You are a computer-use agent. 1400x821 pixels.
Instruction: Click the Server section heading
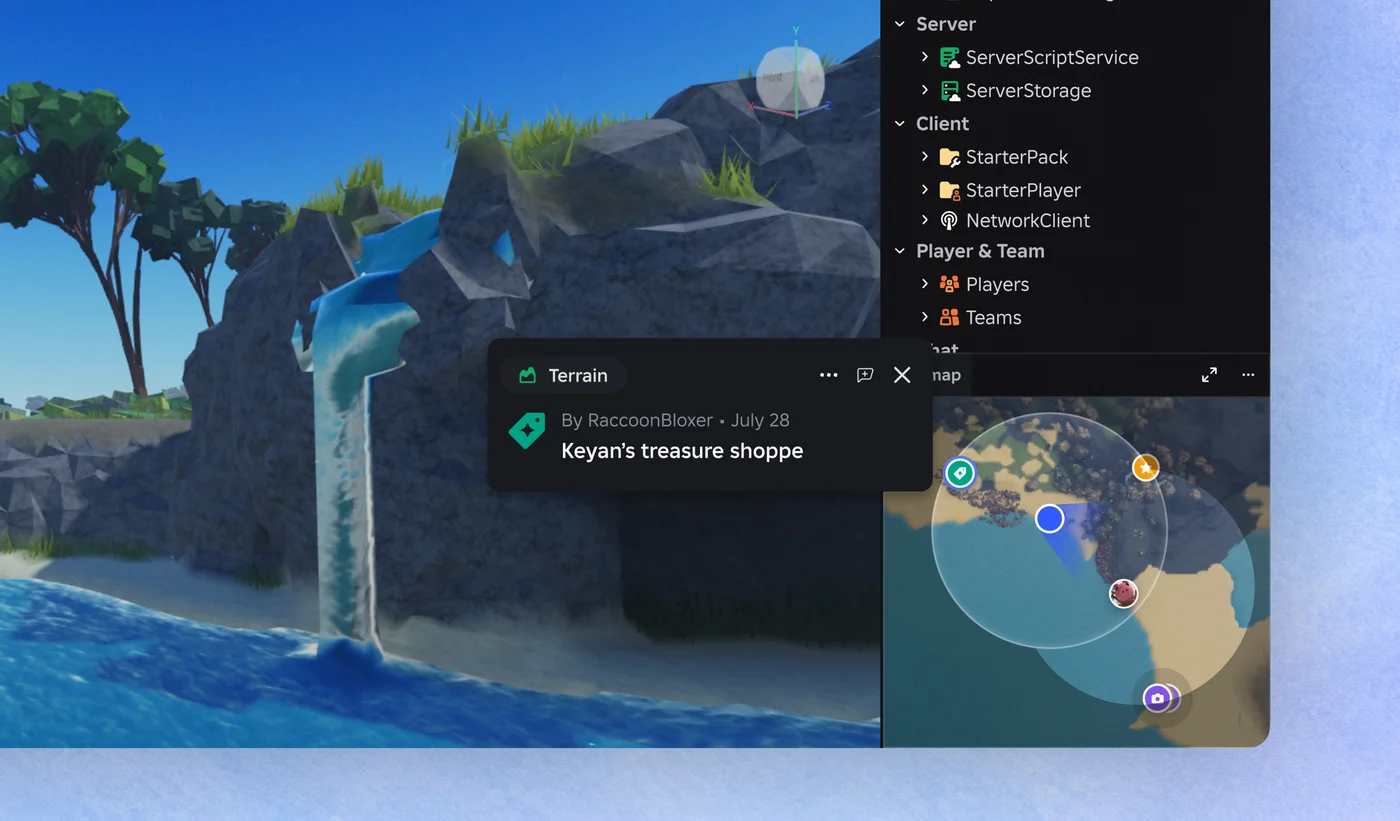tap(946, 24)
